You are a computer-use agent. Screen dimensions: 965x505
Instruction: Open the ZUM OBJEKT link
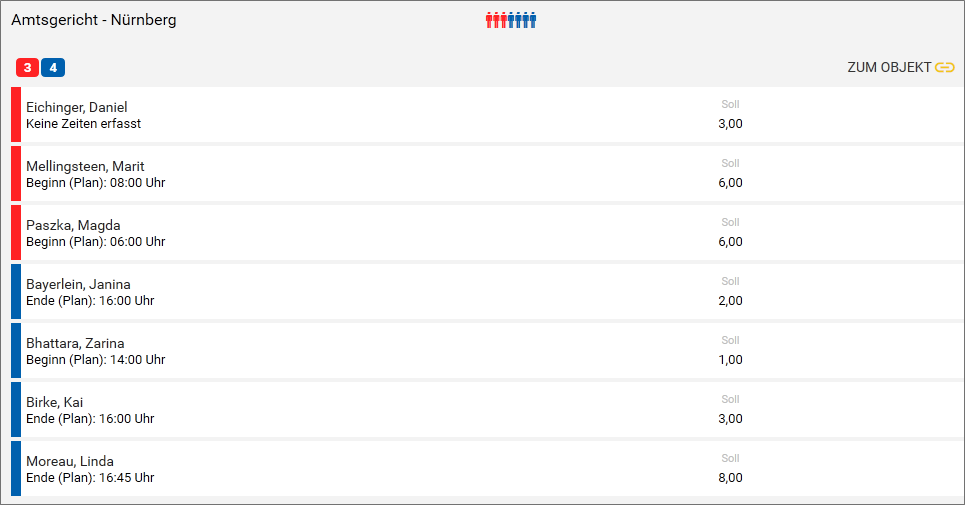pos(889,68)
